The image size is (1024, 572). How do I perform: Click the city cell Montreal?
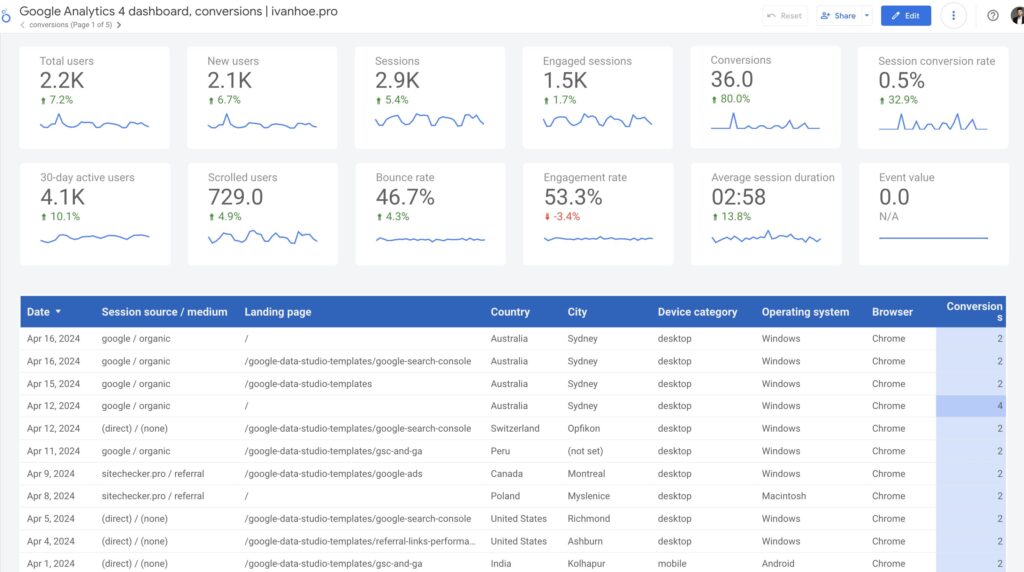[586, 473]
